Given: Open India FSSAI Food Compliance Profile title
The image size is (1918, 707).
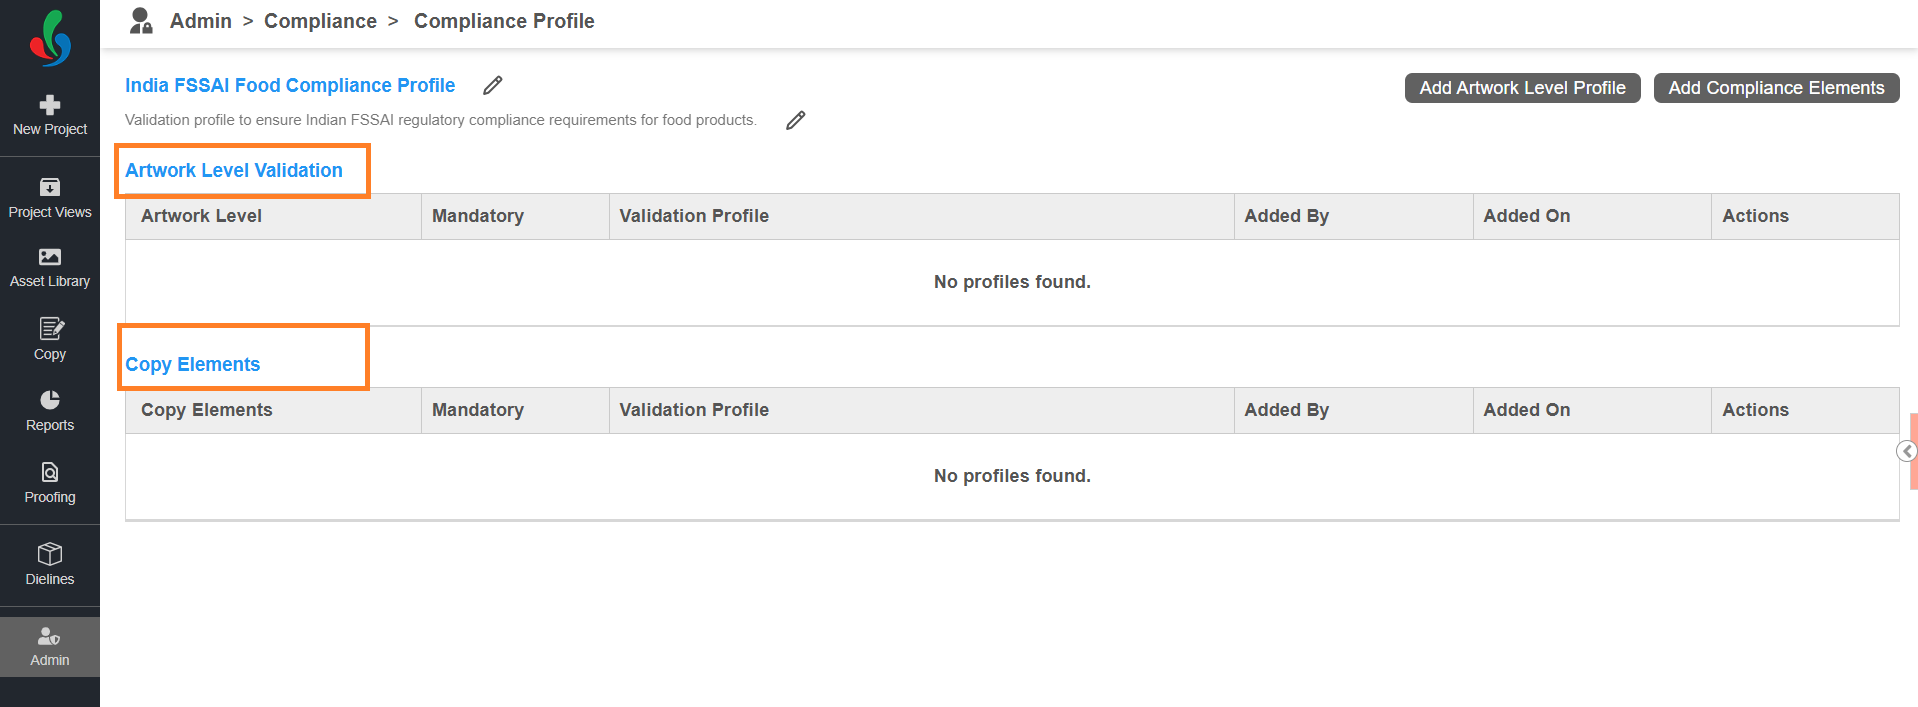Looking at the screenshot, I should click(x=290, y=86).
